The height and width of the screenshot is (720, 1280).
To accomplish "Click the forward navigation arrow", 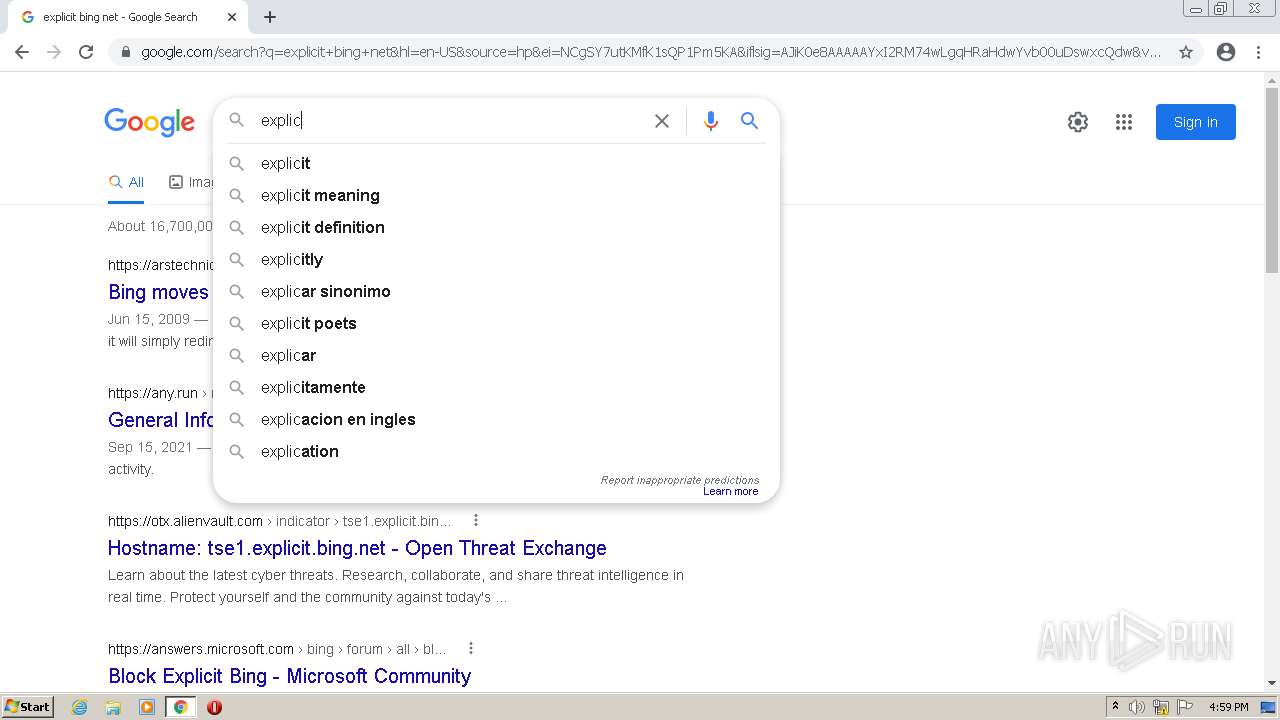I will pos(54,52).
